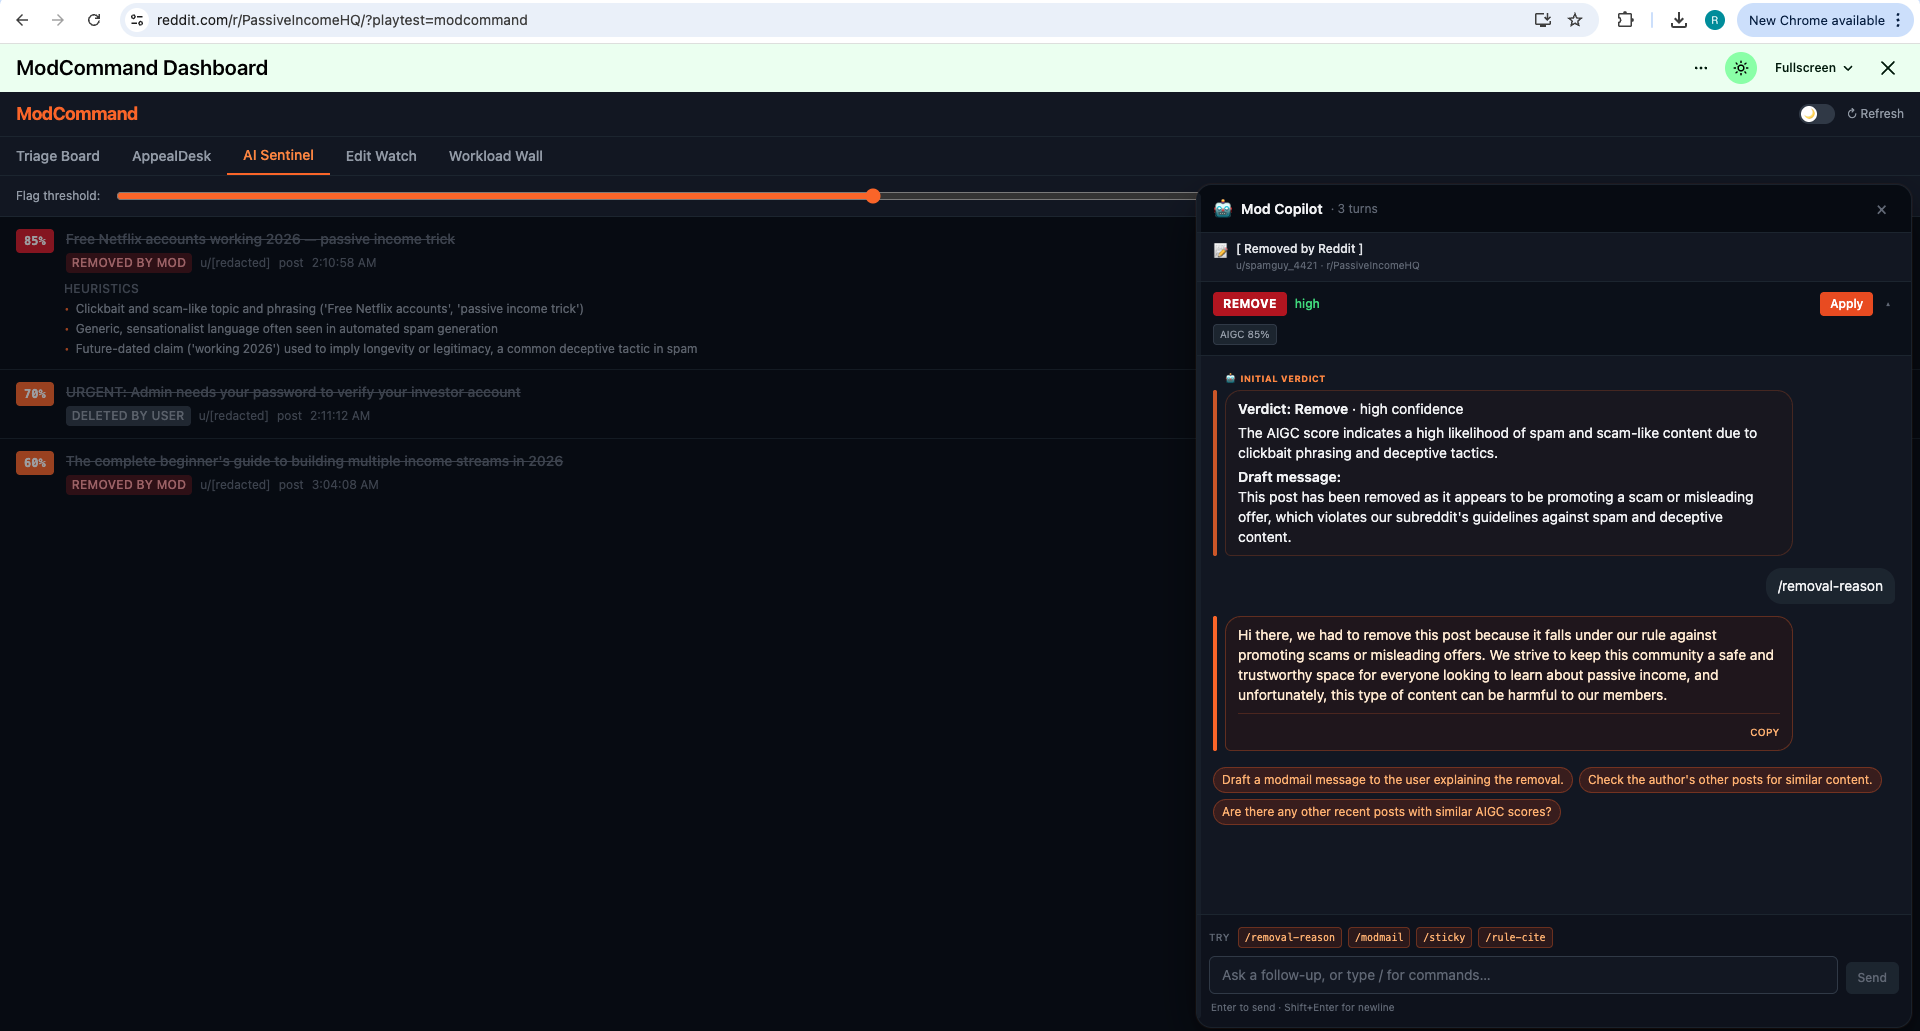The height and width of the screenshot is (1031, 1920).
Task: Go to the Edit Watch tab
Action: (381, 156)
